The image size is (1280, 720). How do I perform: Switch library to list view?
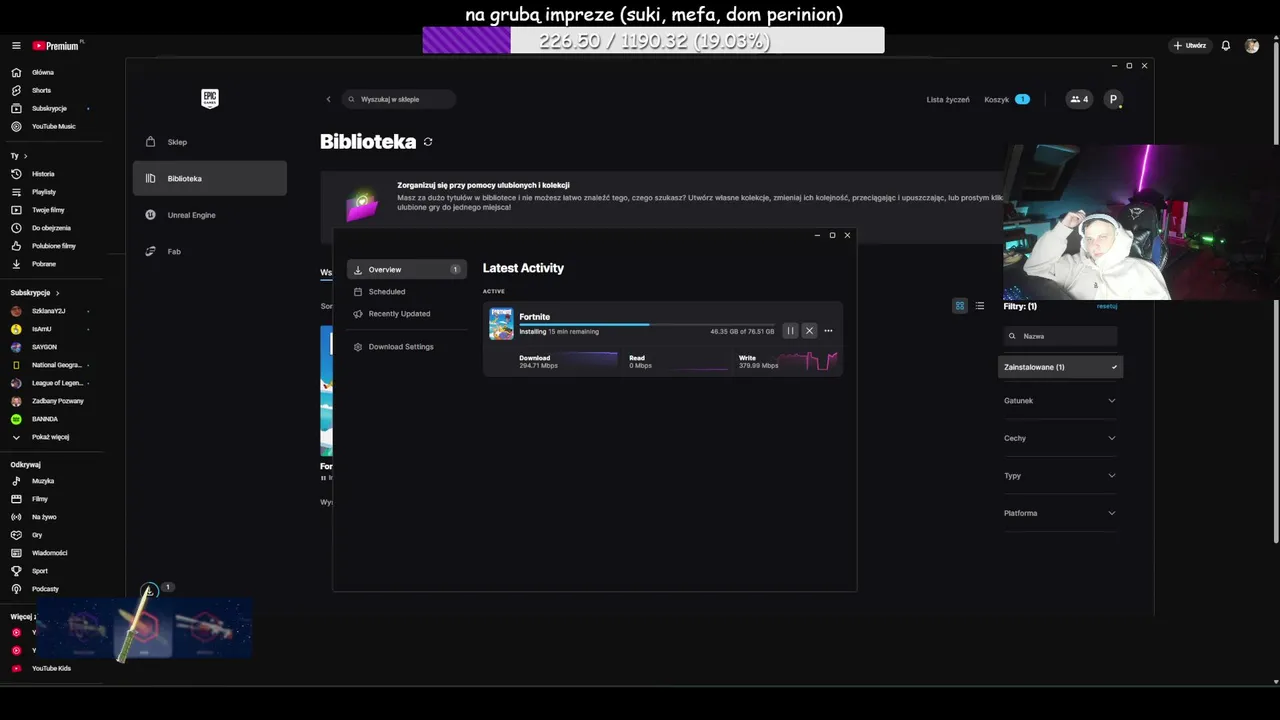pyautogui.click(x=980, y=306)
